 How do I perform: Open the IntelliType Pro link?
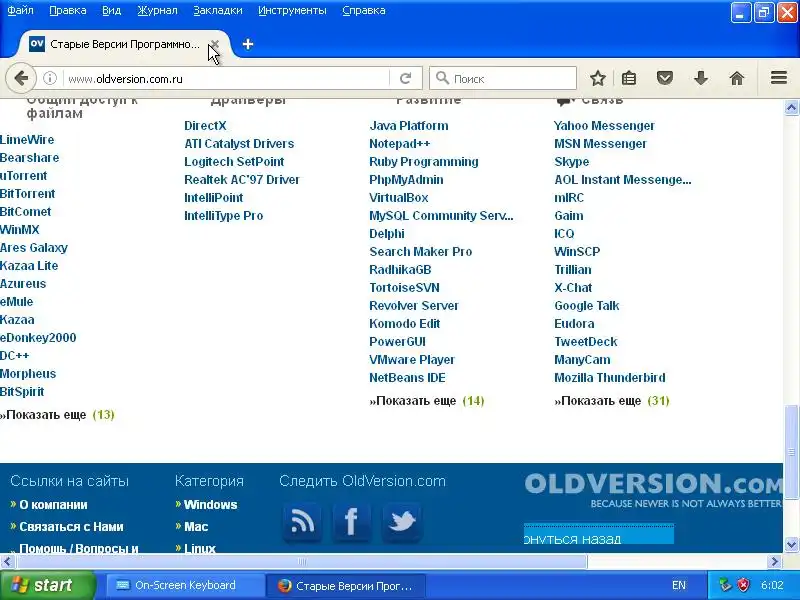click(x=223, y=216)
